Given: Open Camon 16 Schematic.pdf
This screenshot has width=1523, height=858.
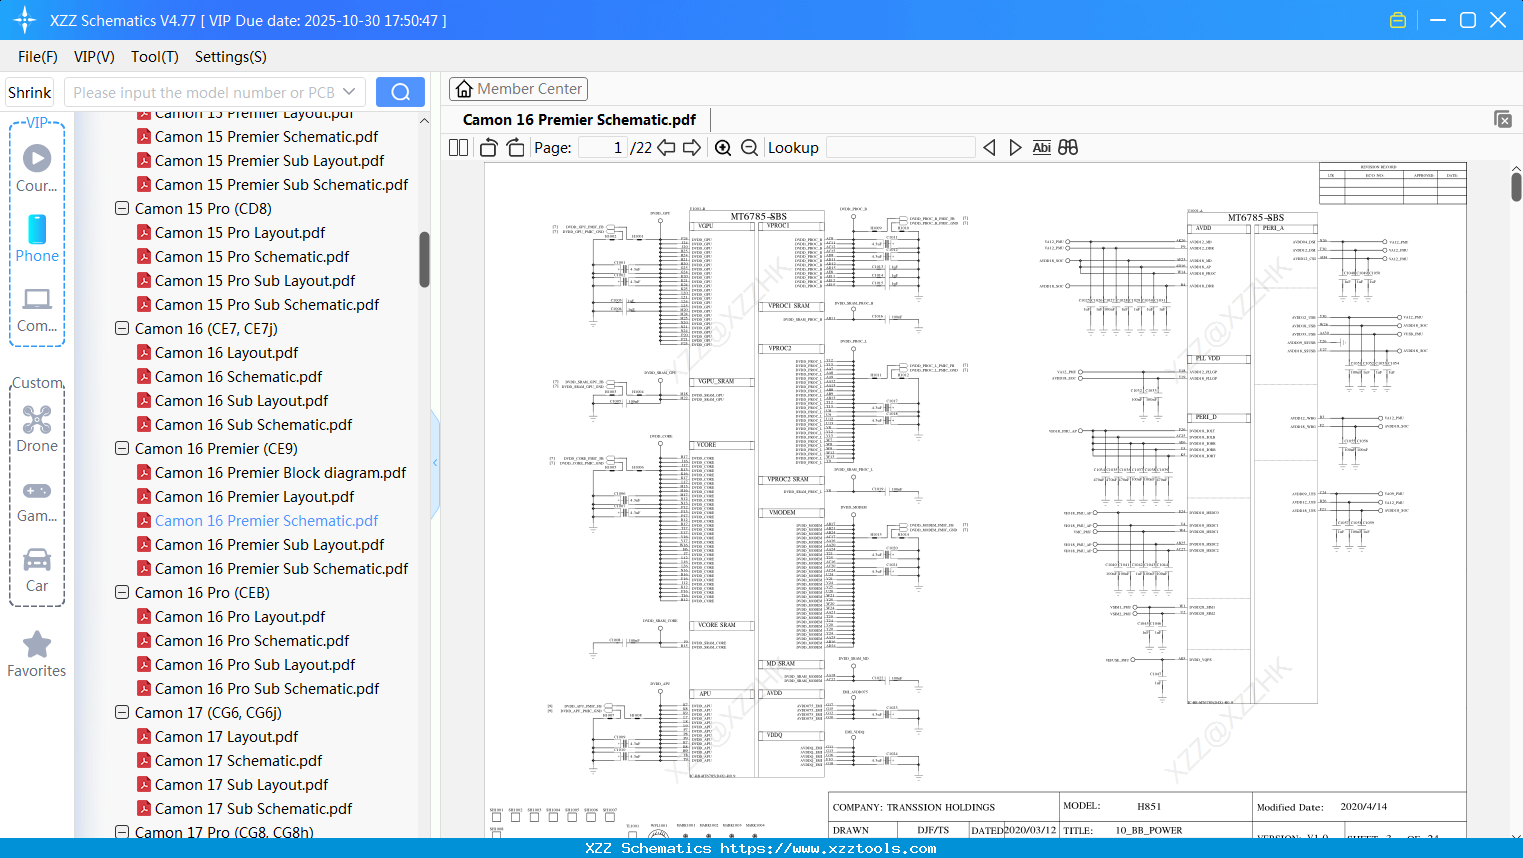Looking at the screenshot, I should tap(238, 376).
